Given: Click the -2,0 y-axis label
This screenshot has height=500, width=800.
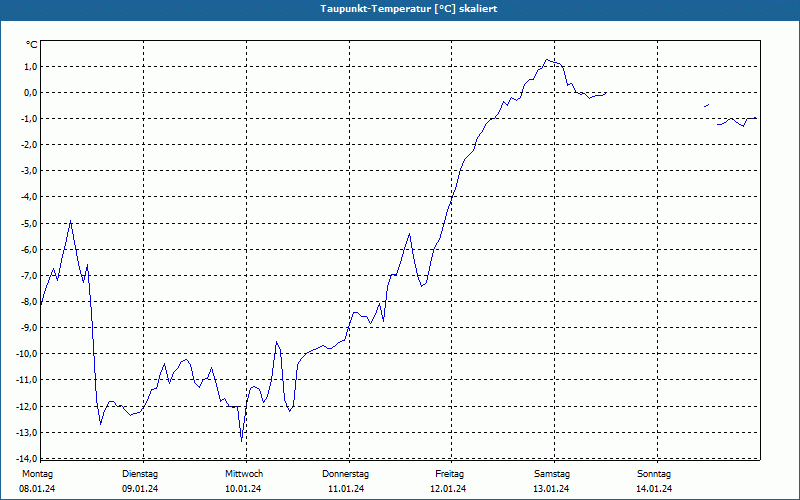Looking at the screenshot, I should click(28, 144).
